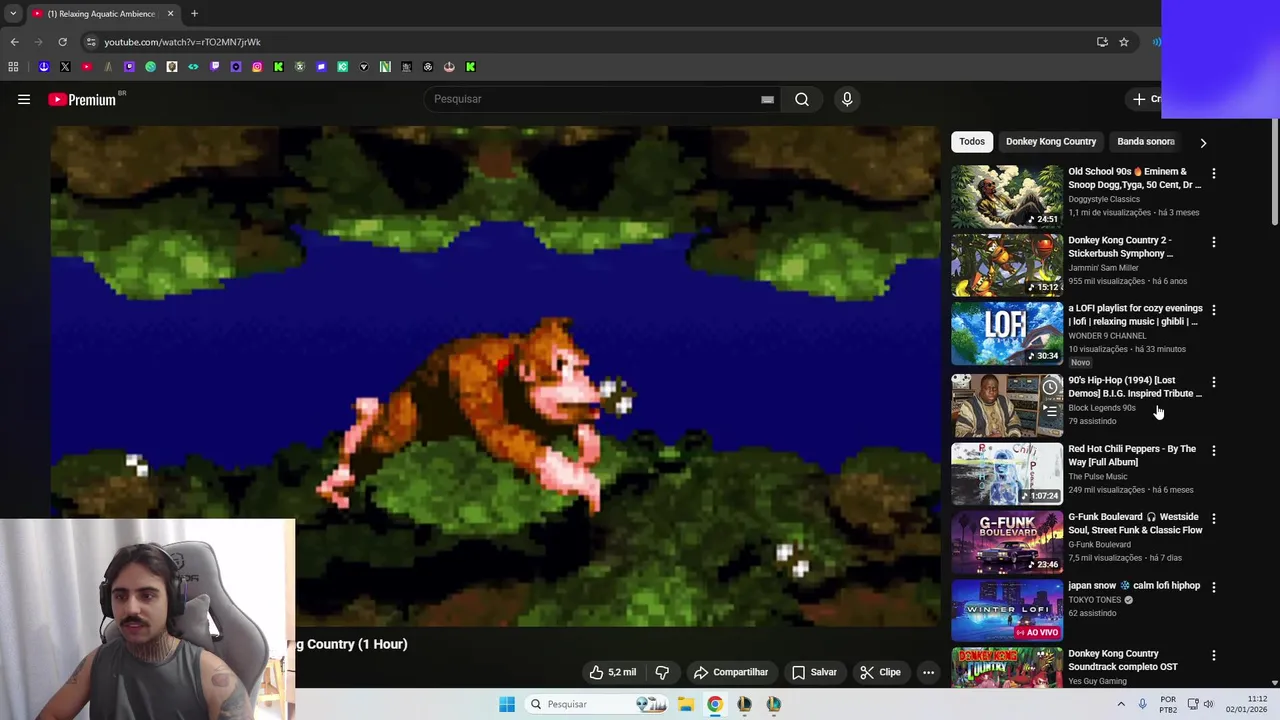
Task: Open Winter Lofi live stream thumbnail
Action: tap(1007, 610)
